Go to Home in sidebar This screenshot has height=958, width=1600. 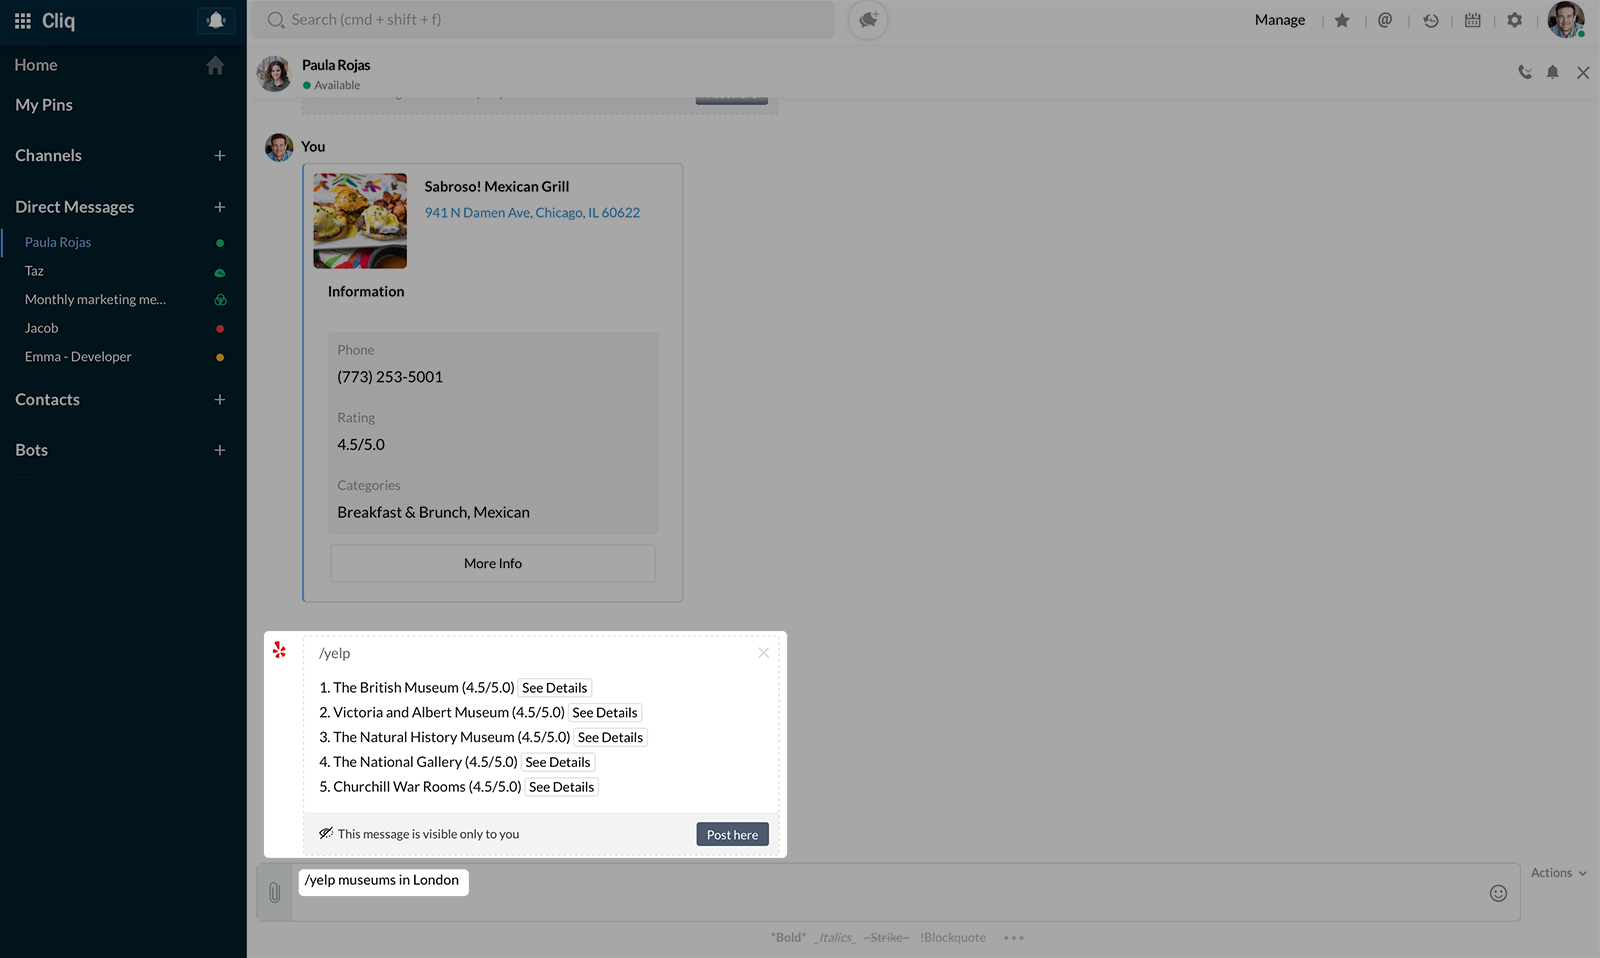[x=36, y=65]
